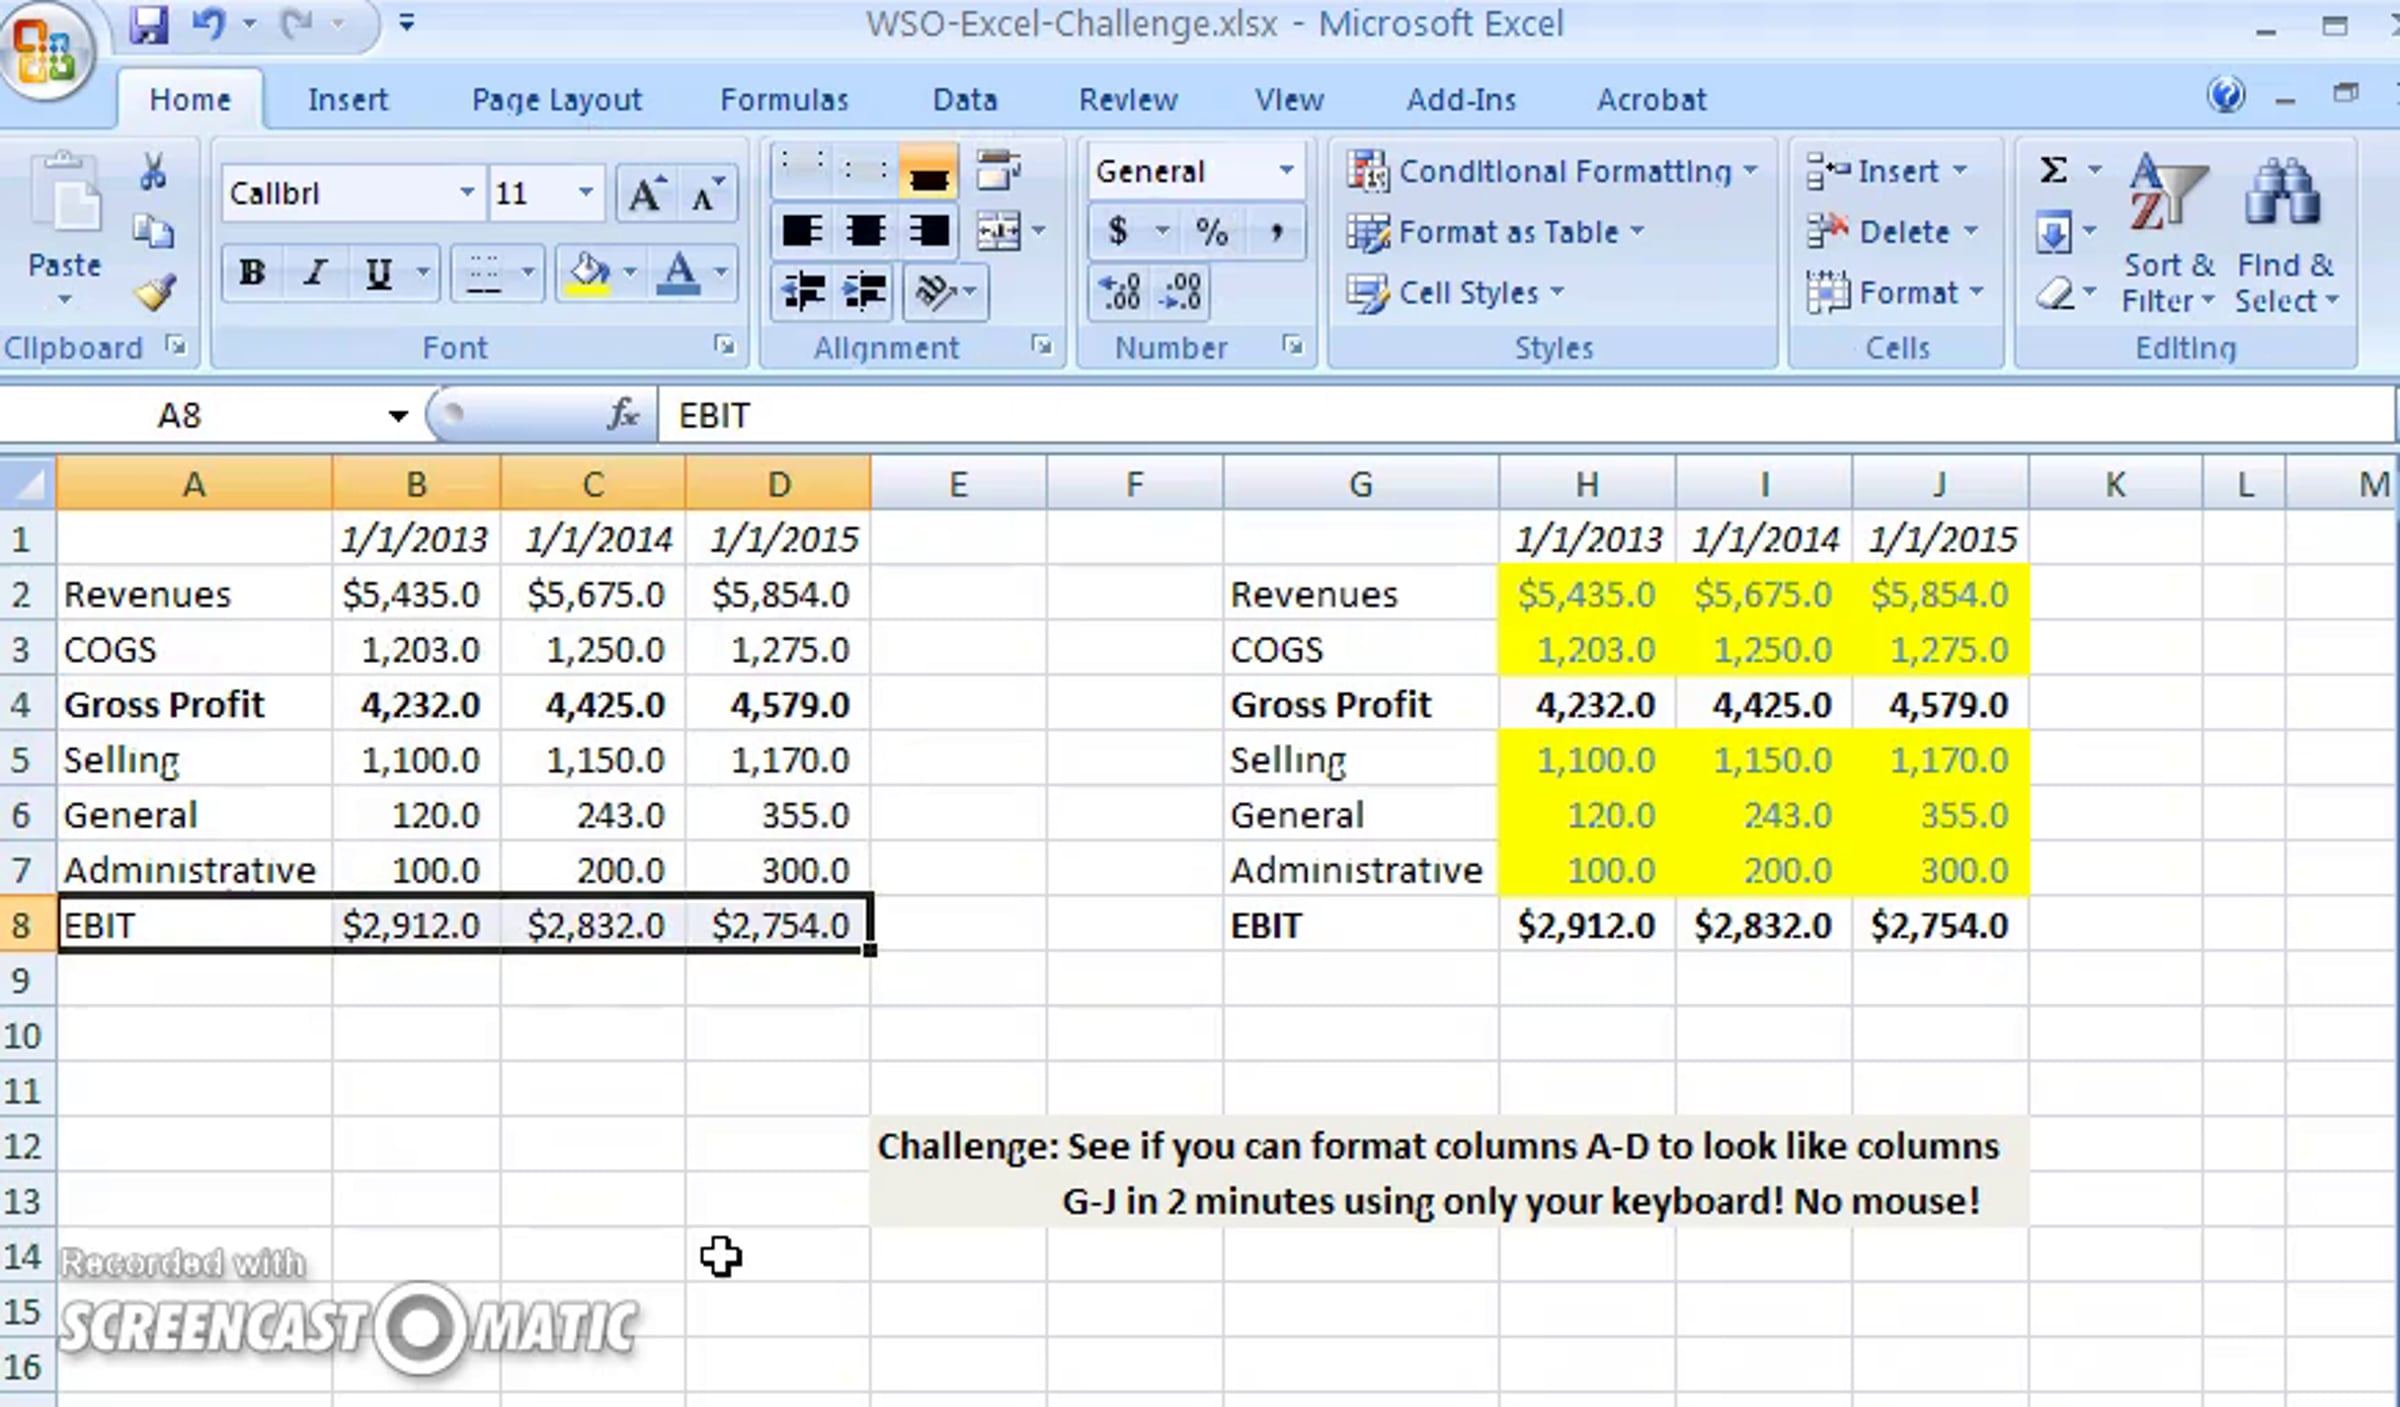
Task: Toggle Center horizontal alignment
Action: (865, 232)
